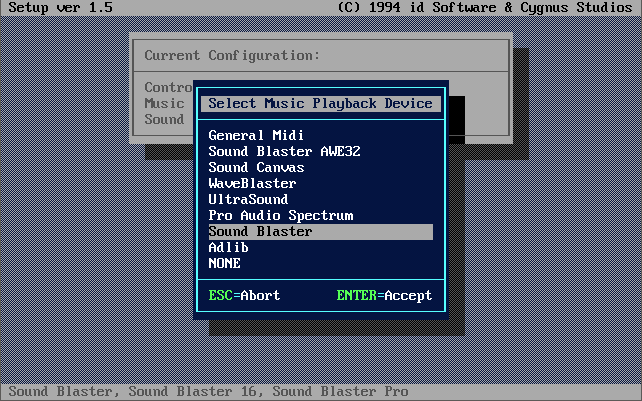Click the partially hidden Control row

point(166,87)
